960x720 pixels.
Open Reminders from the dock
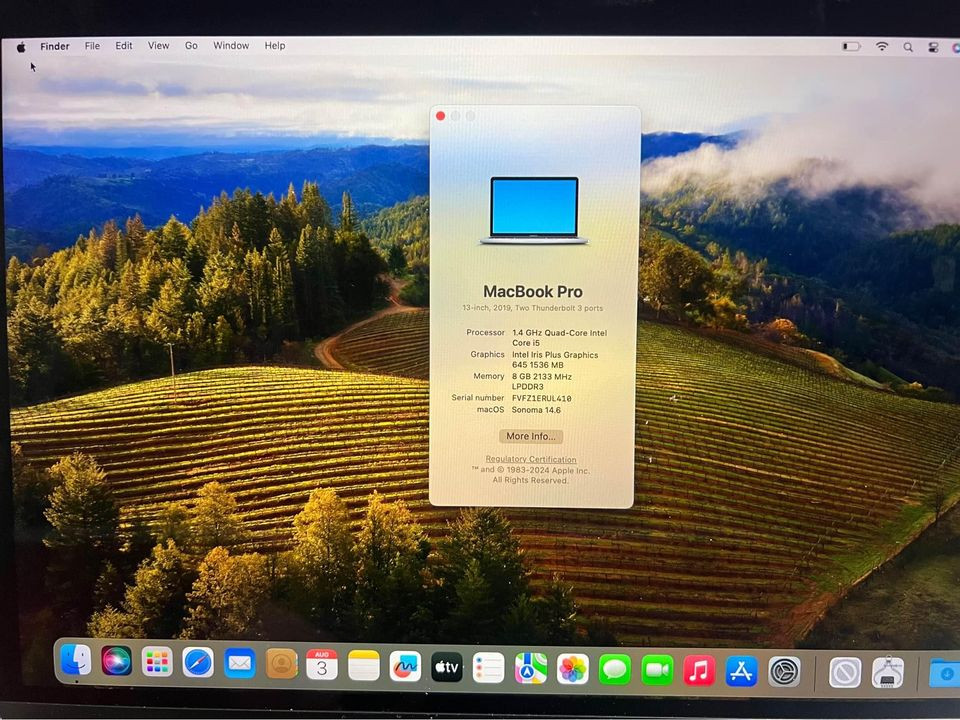pos(489,667)
